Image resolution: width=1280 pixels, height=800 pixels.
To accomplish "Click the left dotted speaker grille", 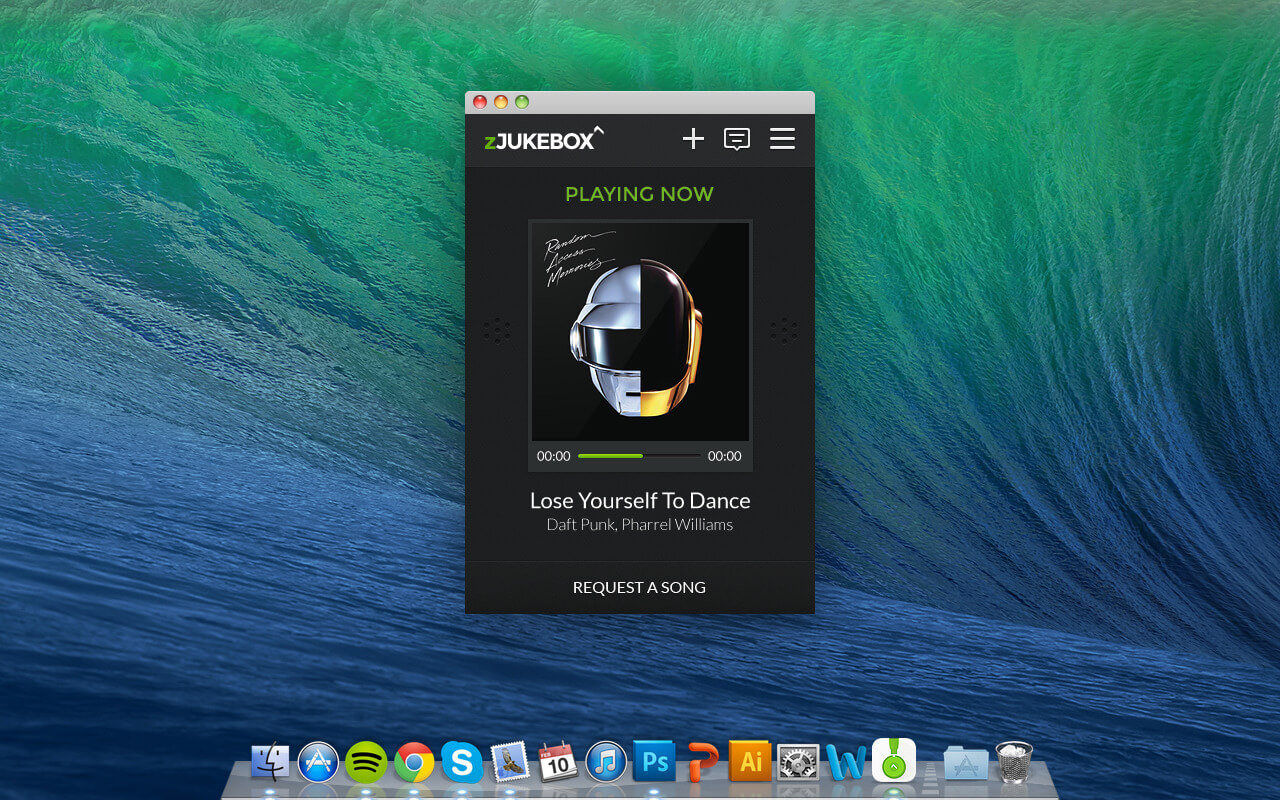I will [497, 331].
